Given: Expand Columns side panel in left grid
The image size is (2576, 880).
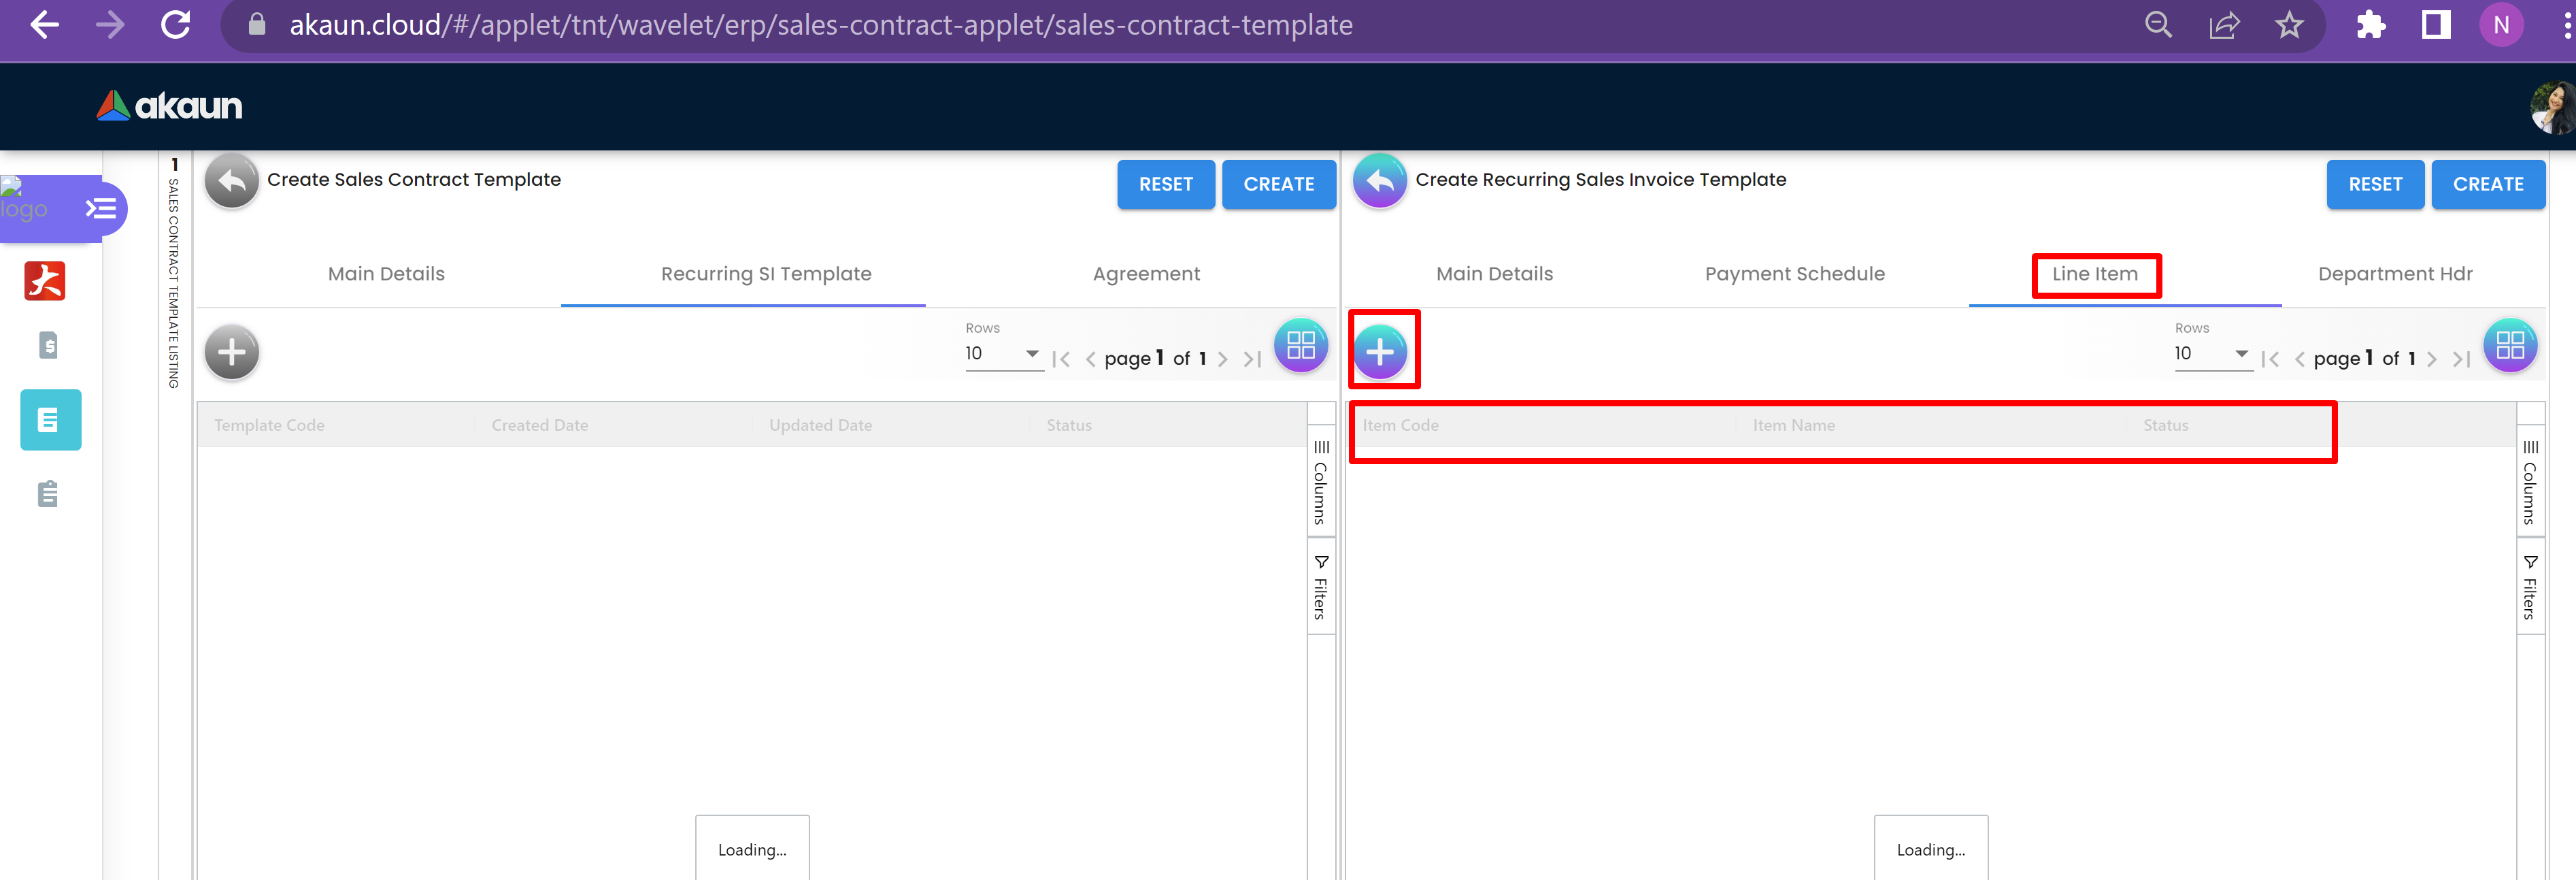Looking at the screenshot, I should coord(1321,483).
